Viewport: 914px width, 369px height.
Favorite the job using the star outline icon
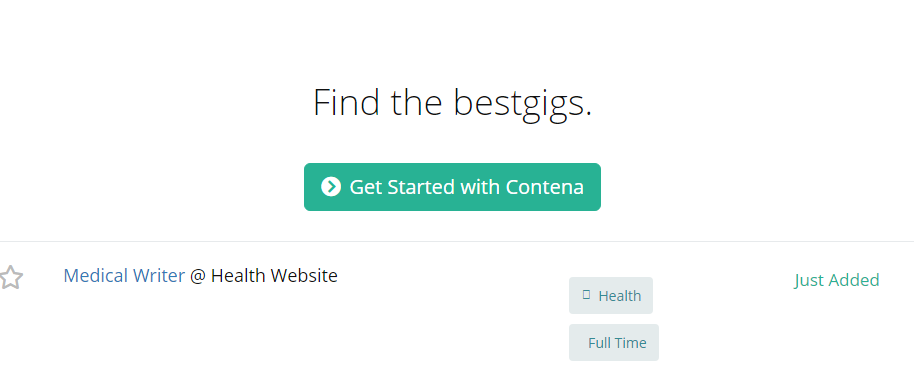click(10, 277)
